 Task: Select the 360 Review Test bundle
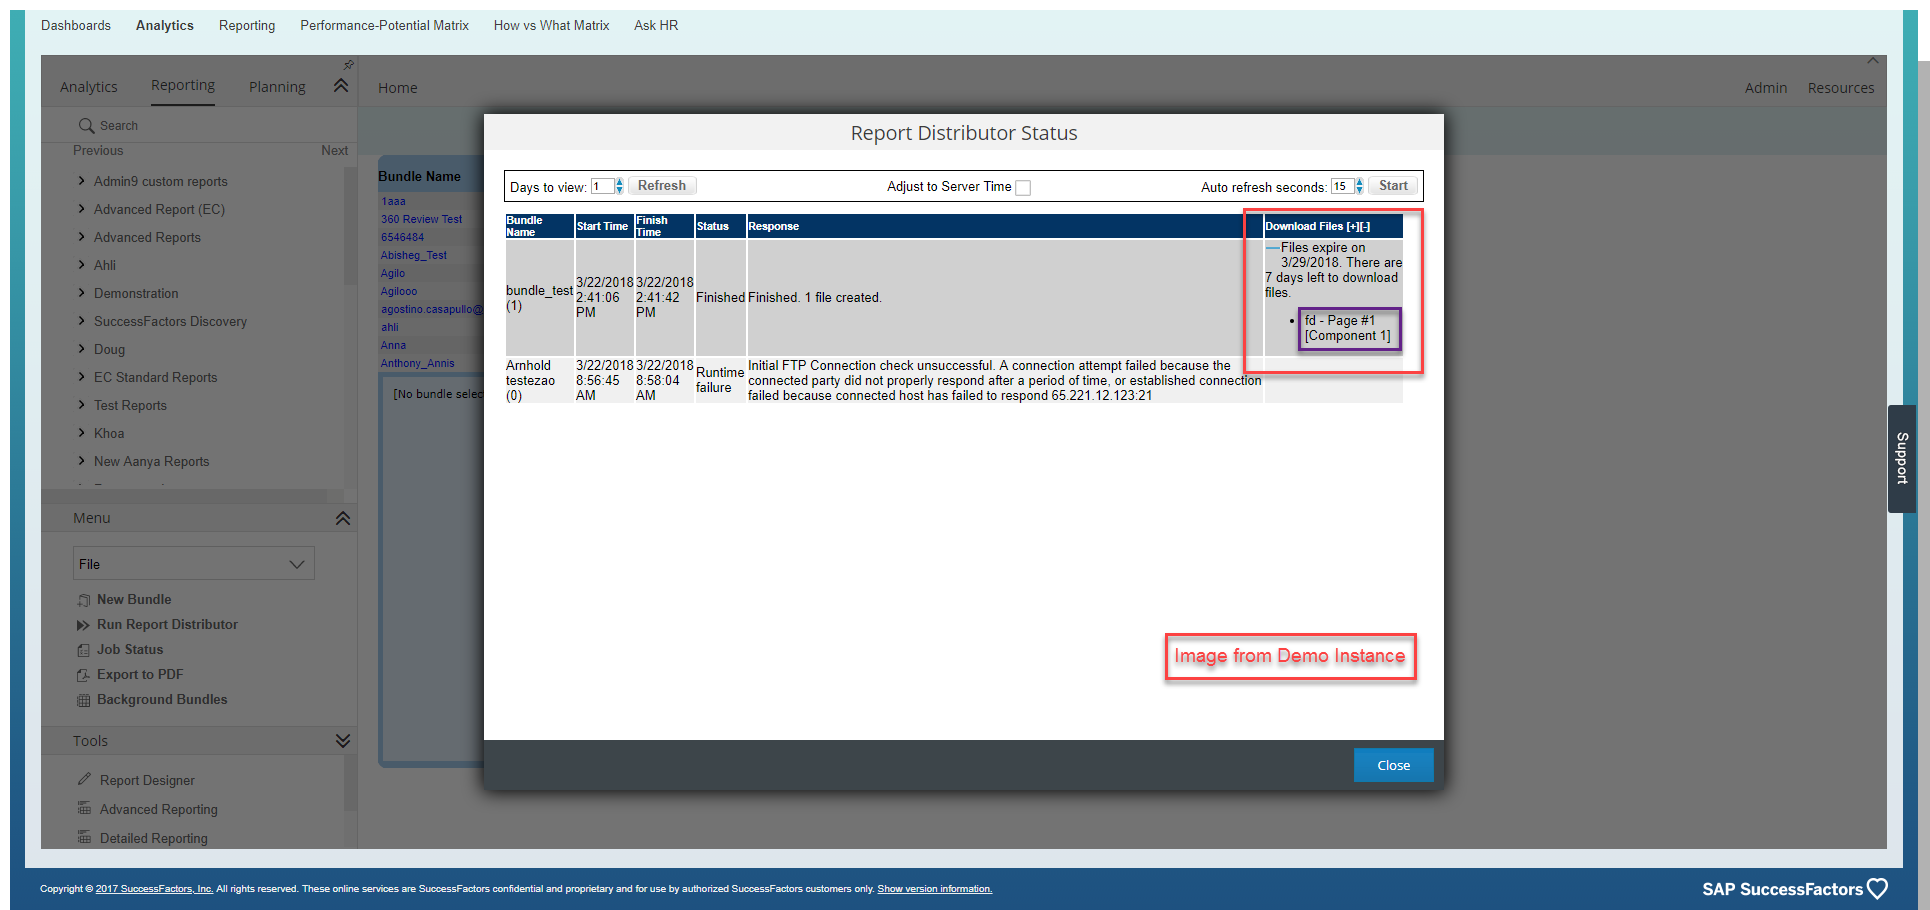[421, 219]
